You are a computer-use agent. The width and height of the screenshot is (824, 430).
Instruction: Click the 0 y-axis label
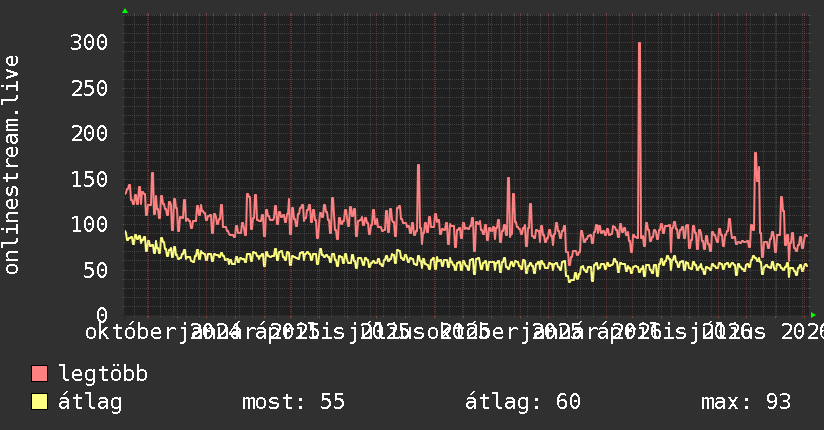coord(102,315)
